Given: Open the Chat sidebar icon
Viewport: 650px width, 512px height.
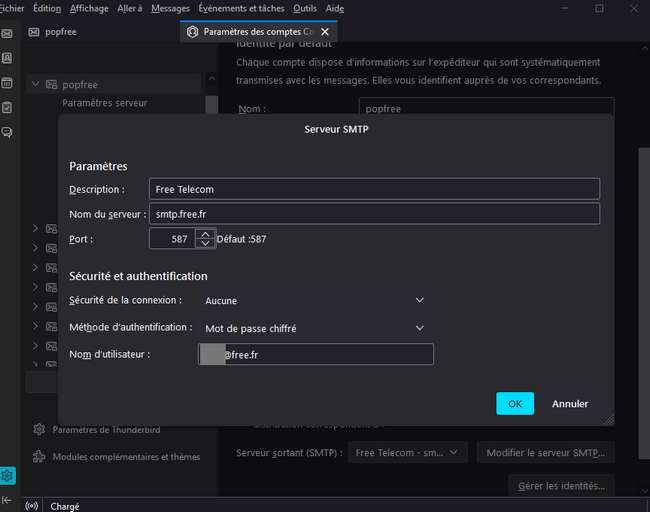Looking at the screenshot, I should (x=7, y=132).
